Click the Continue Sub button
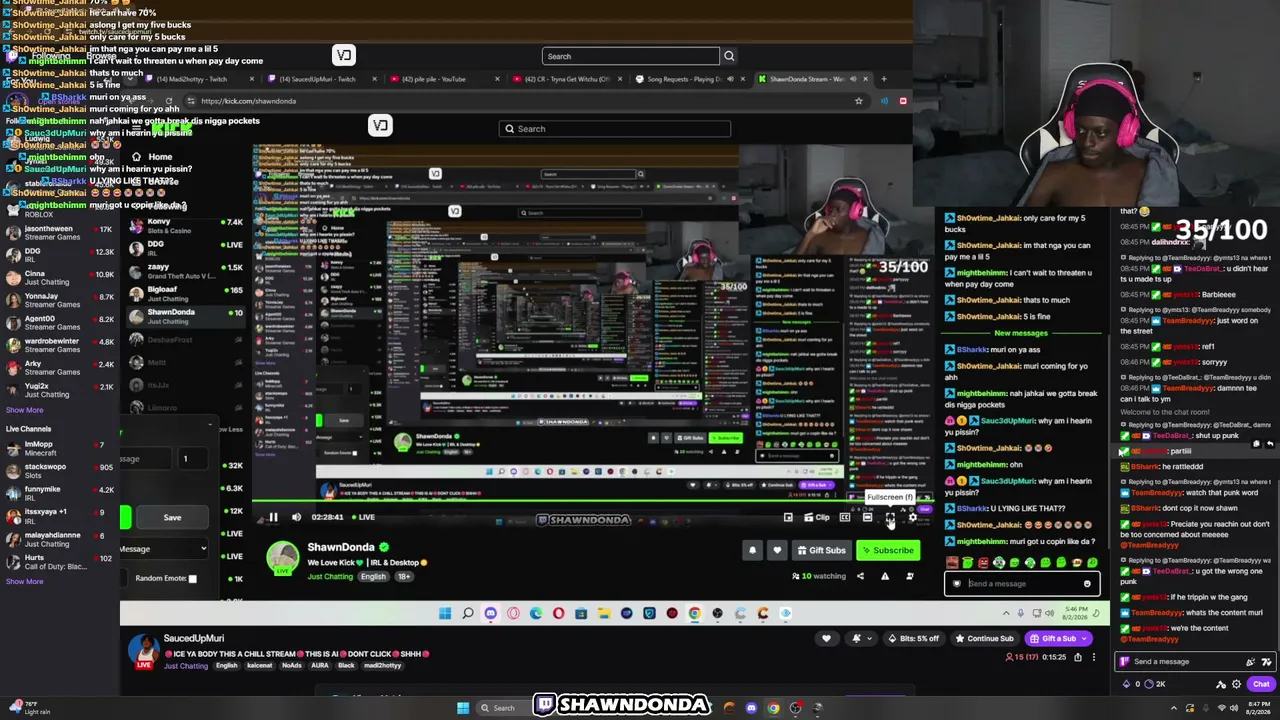1280x720 pixels. [x=984, y=639]
